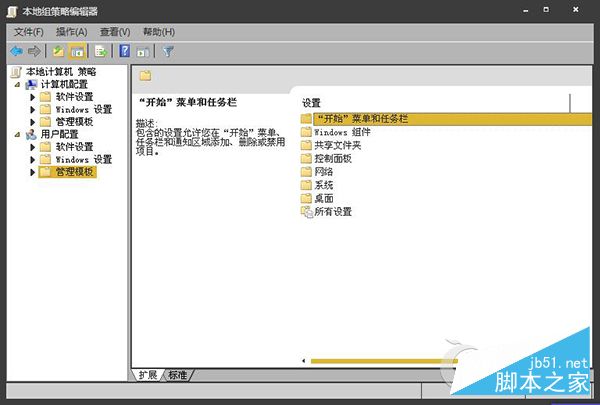The height and width of the screenshot is (405, 600).
Task: Select 软件设置 under 计算机配置
Action: [74, 97]
